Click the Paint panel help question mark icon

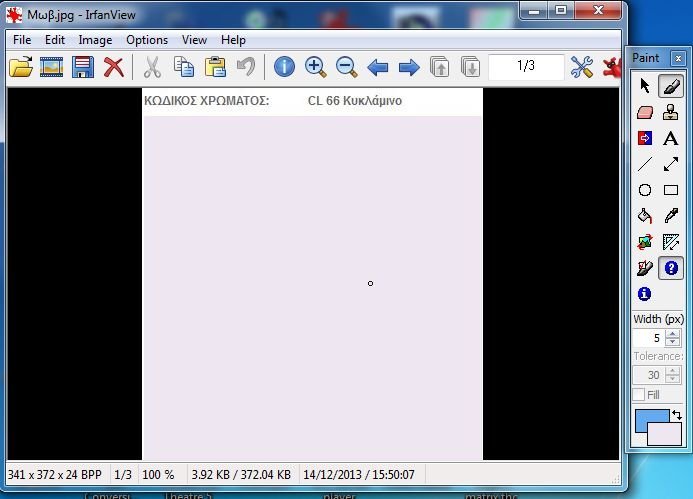click(671, 268)
